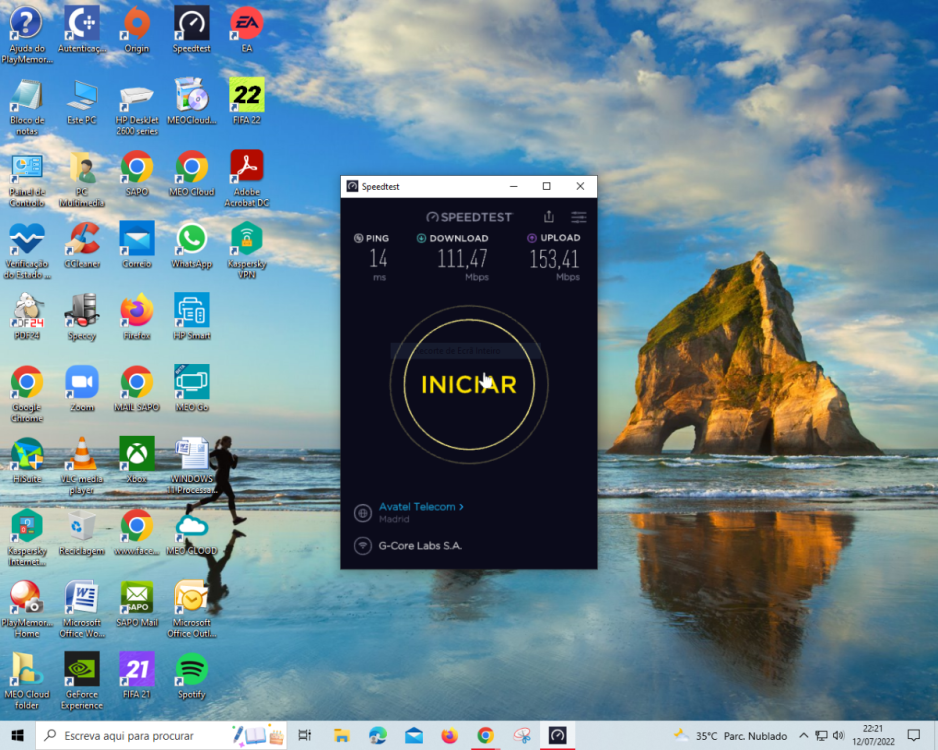Viewport: 938px width, 750px height.
Task: Maximize the Speedtest window
Action: (x=546, y=186)
